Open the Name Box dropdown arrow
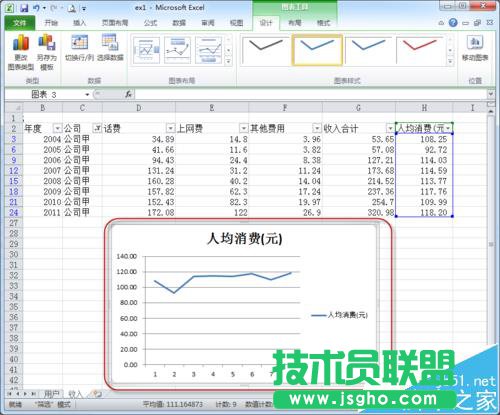 tap(87, 95)
